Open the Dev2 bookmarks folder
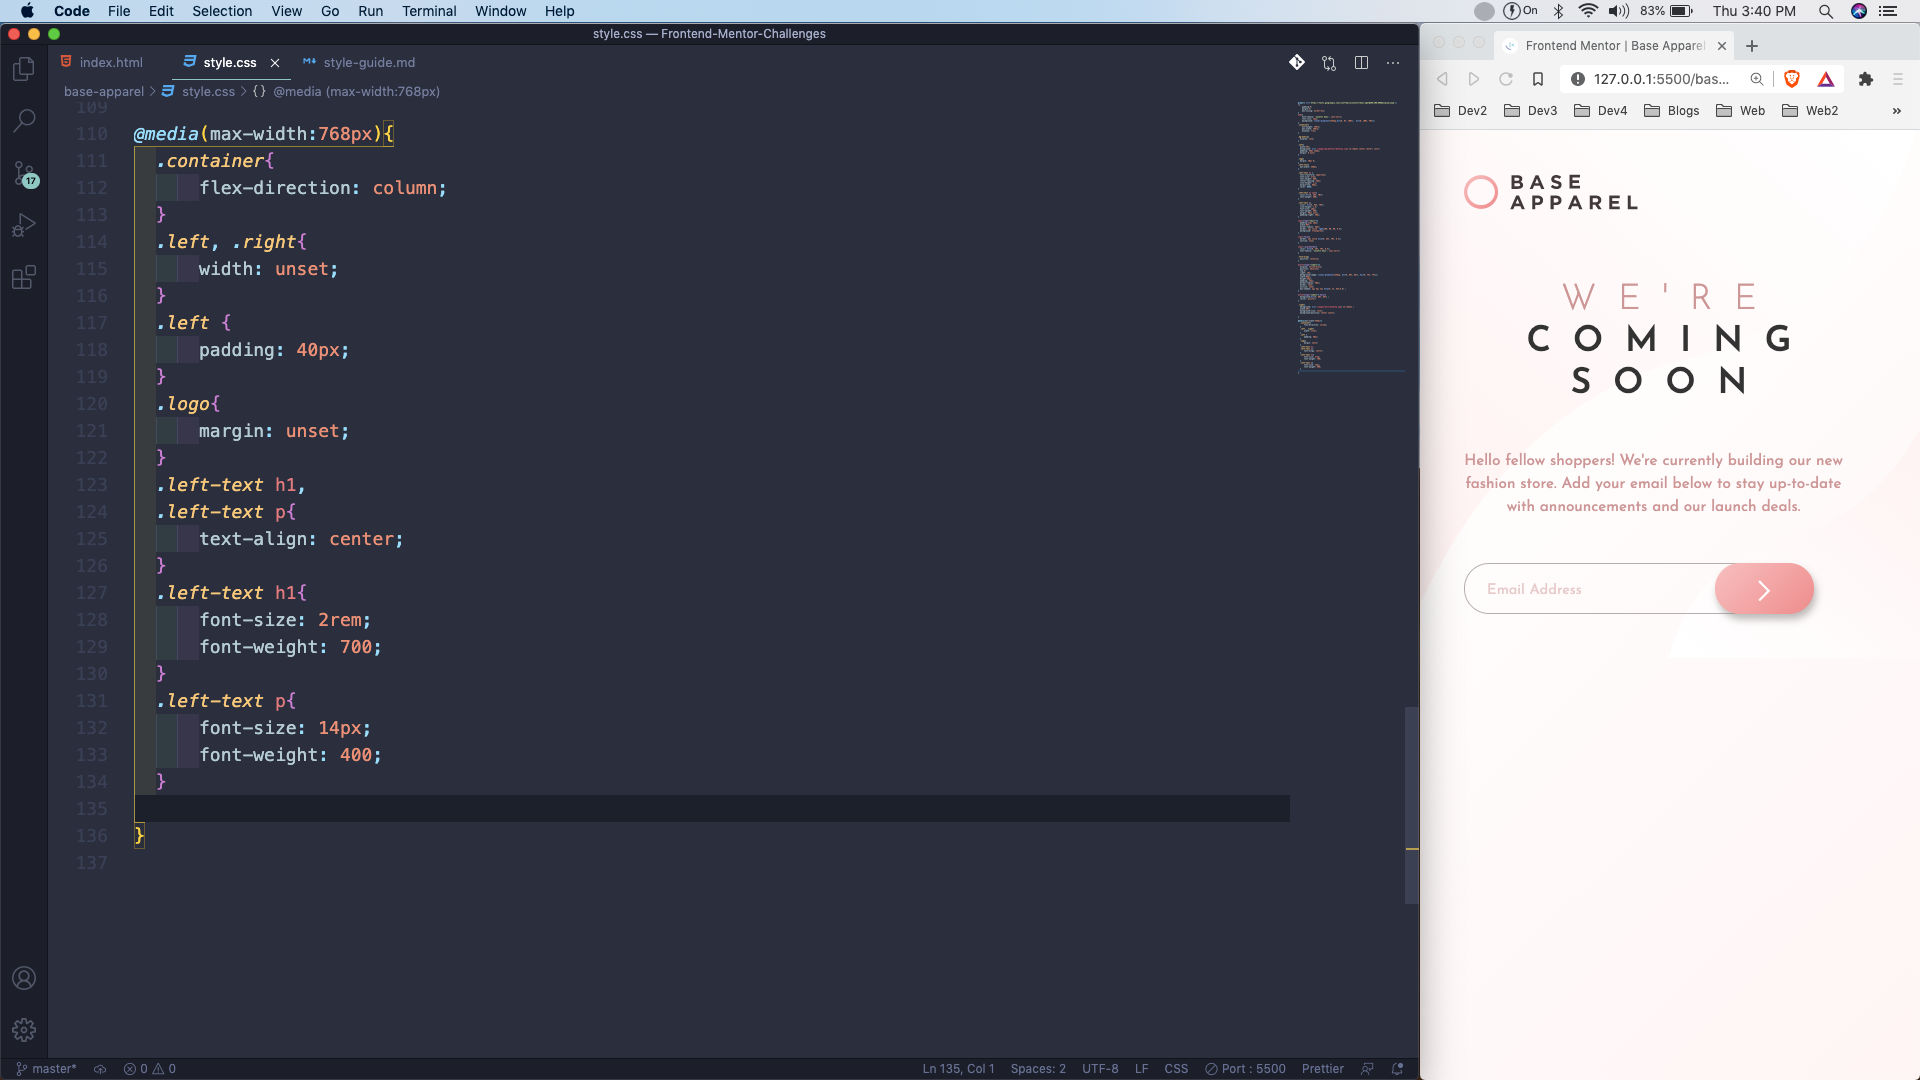The image size is (1920, 1080). (1461, 111)
